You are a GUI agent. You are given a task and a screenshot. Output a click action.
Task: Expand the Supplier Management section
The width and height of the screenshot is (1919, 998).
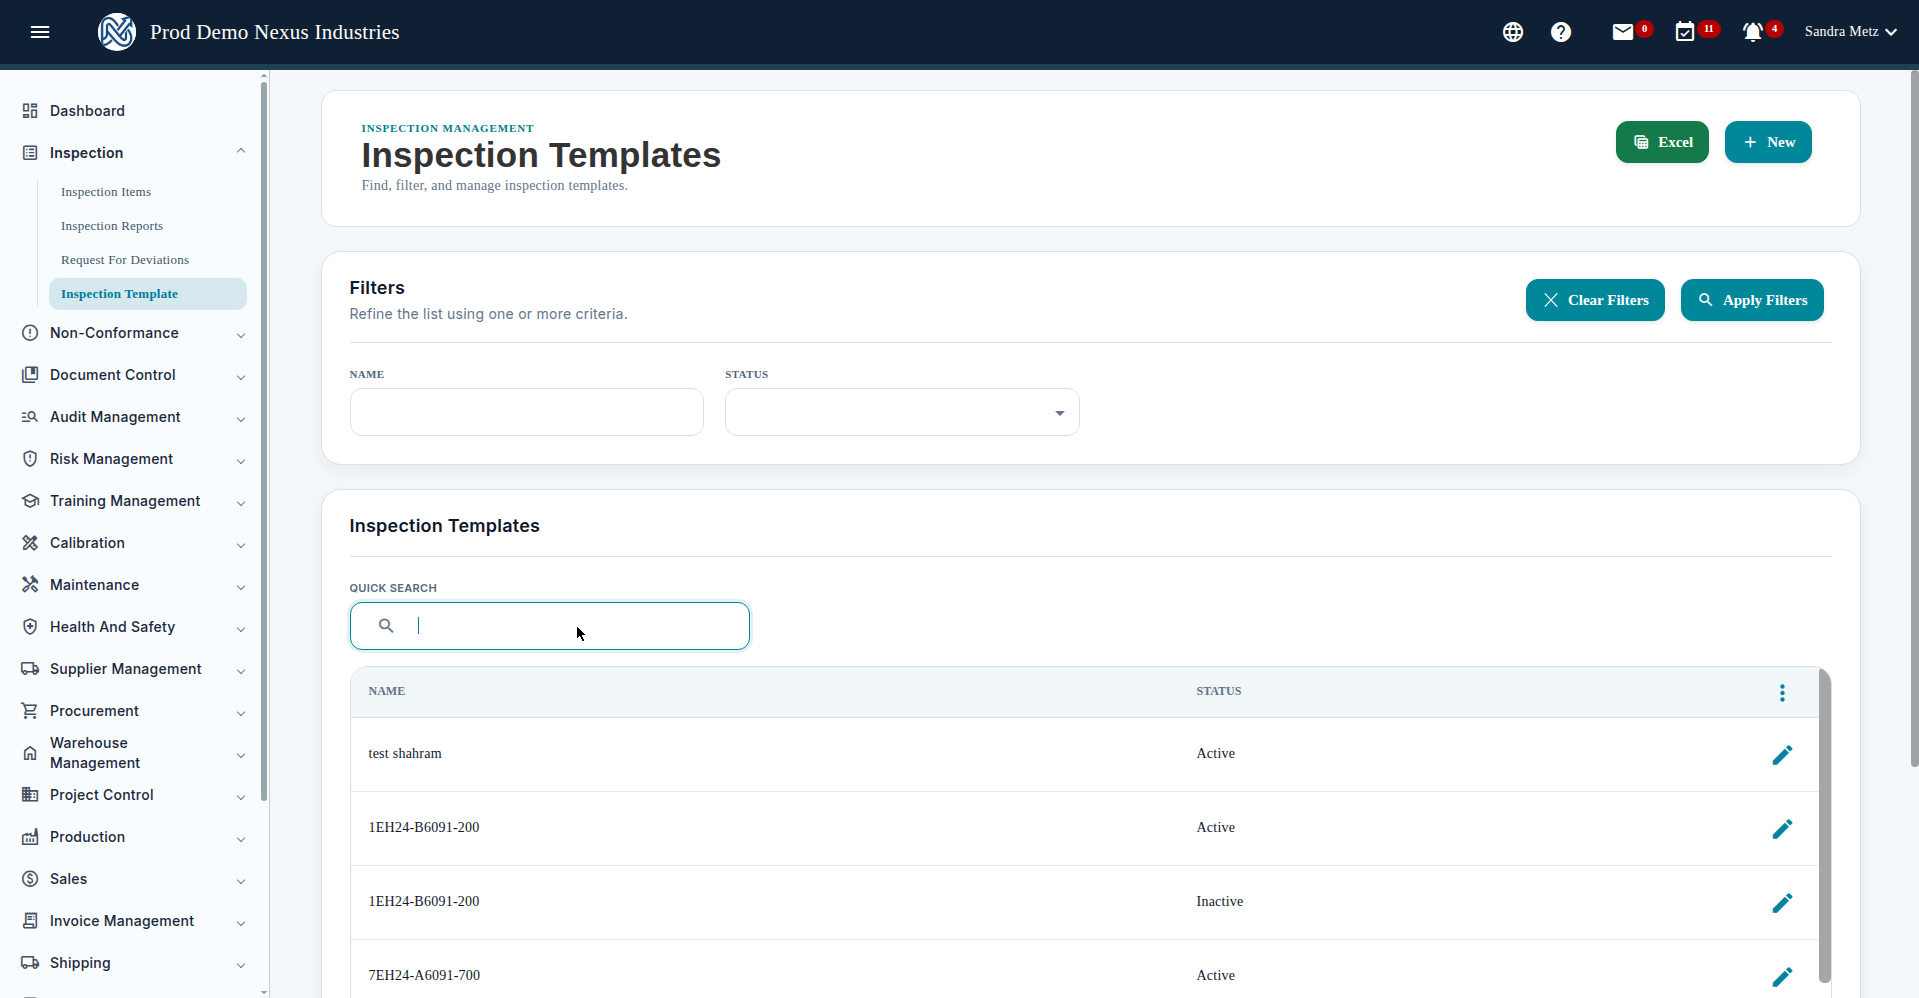pyautogui.click(x=241, y=671)
